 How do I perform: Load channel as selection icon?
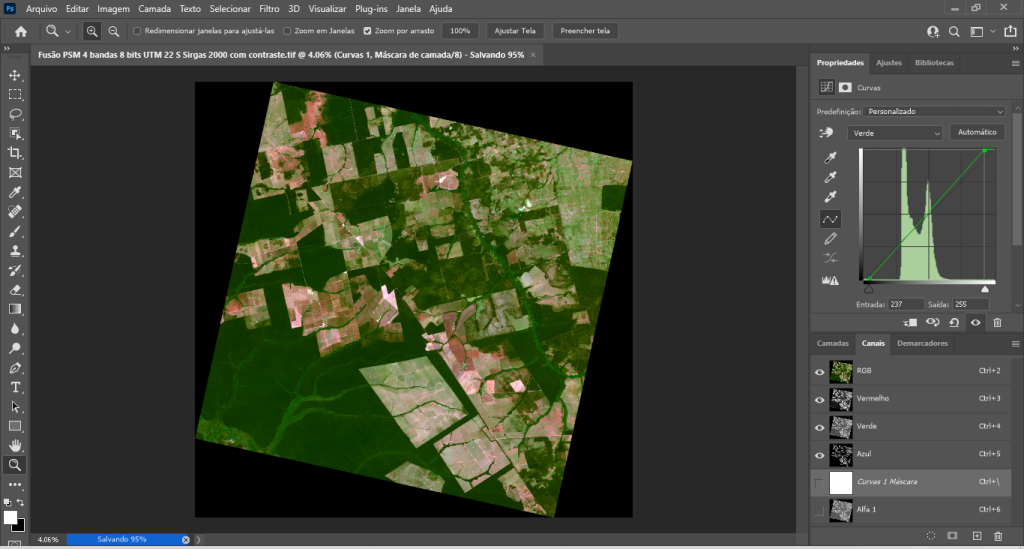tap(930, 536)
